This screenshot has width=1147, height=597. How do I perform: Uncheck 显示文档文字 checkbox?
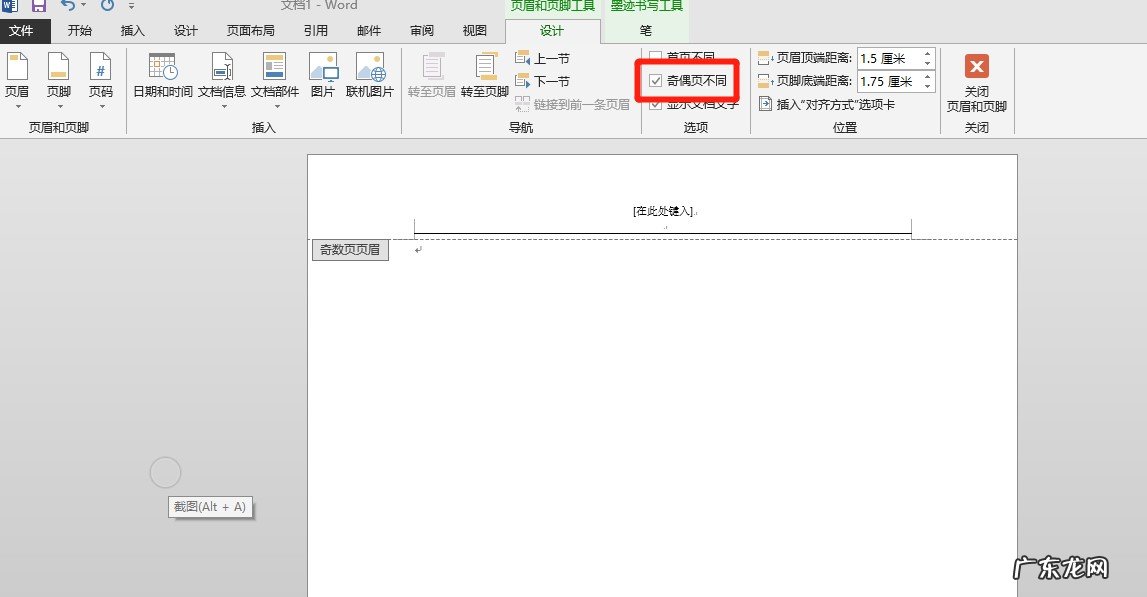click(x=656, y=104)
